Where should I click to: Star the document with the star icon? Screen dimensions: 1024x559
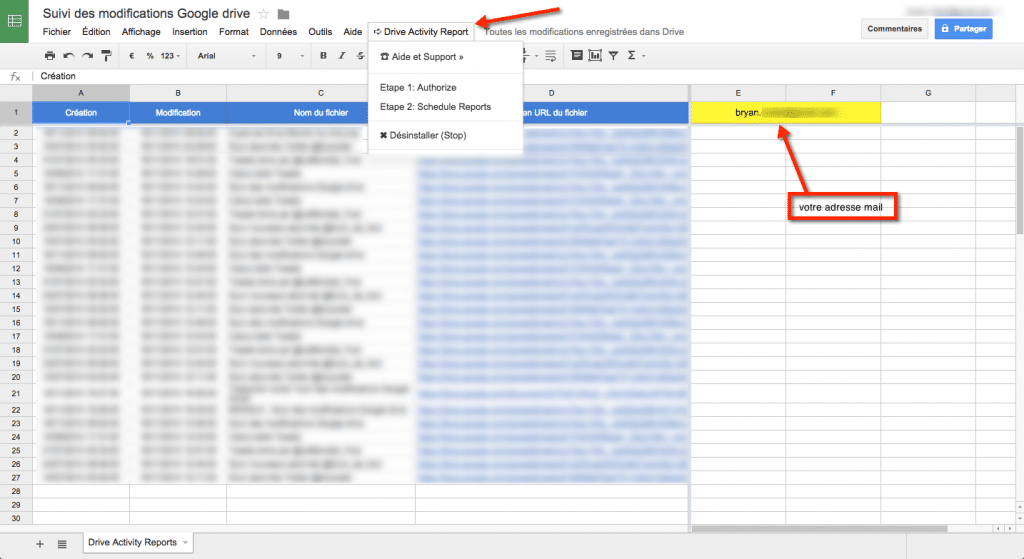pos(264,14)
